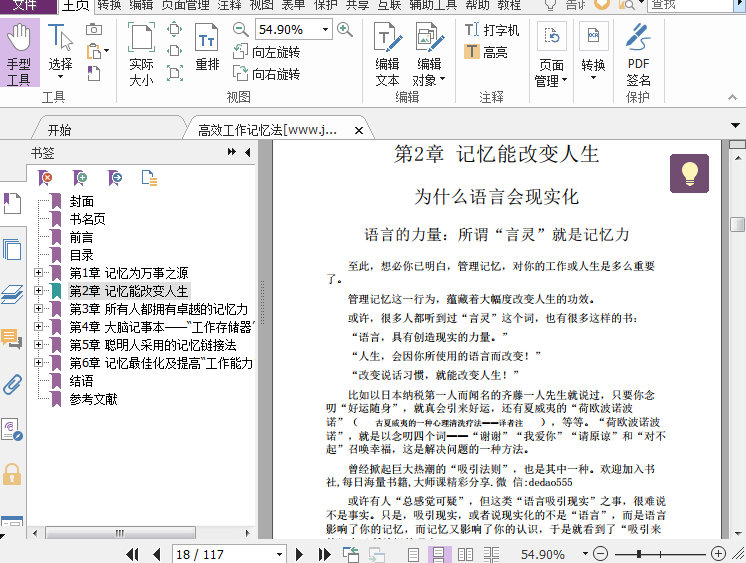Click the delete bookmark icon
This screenshot has height=563, width=746.
[45, 178]
